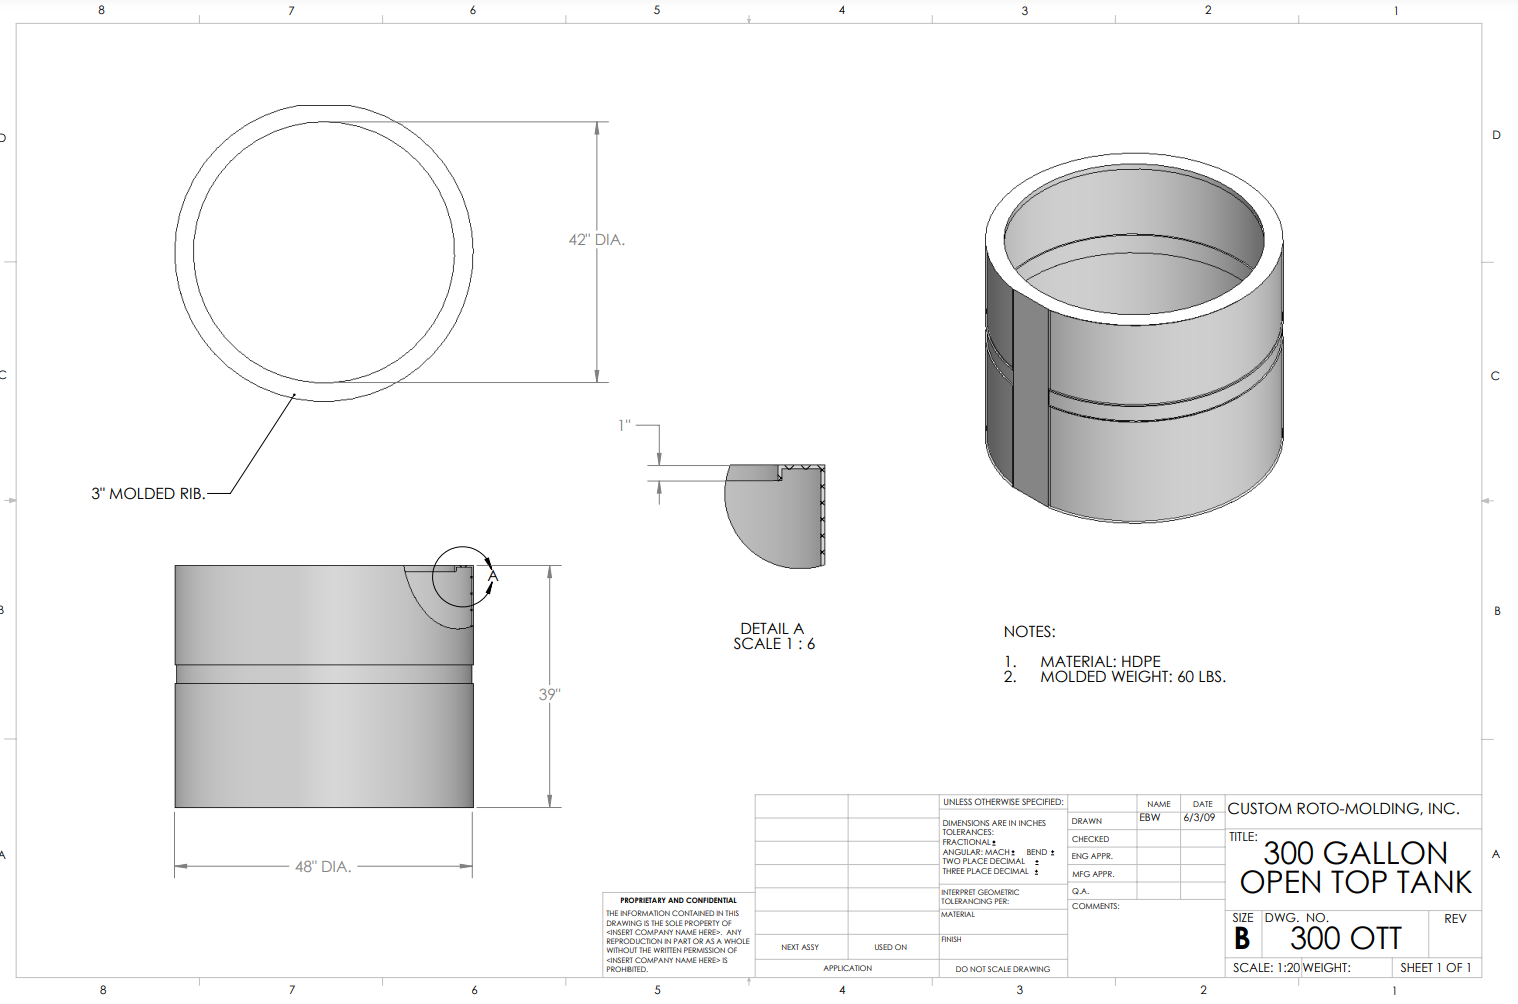
Task: Select the 300 GALLON OPEN TOP TANK title
Action: tap(1355, 868)
